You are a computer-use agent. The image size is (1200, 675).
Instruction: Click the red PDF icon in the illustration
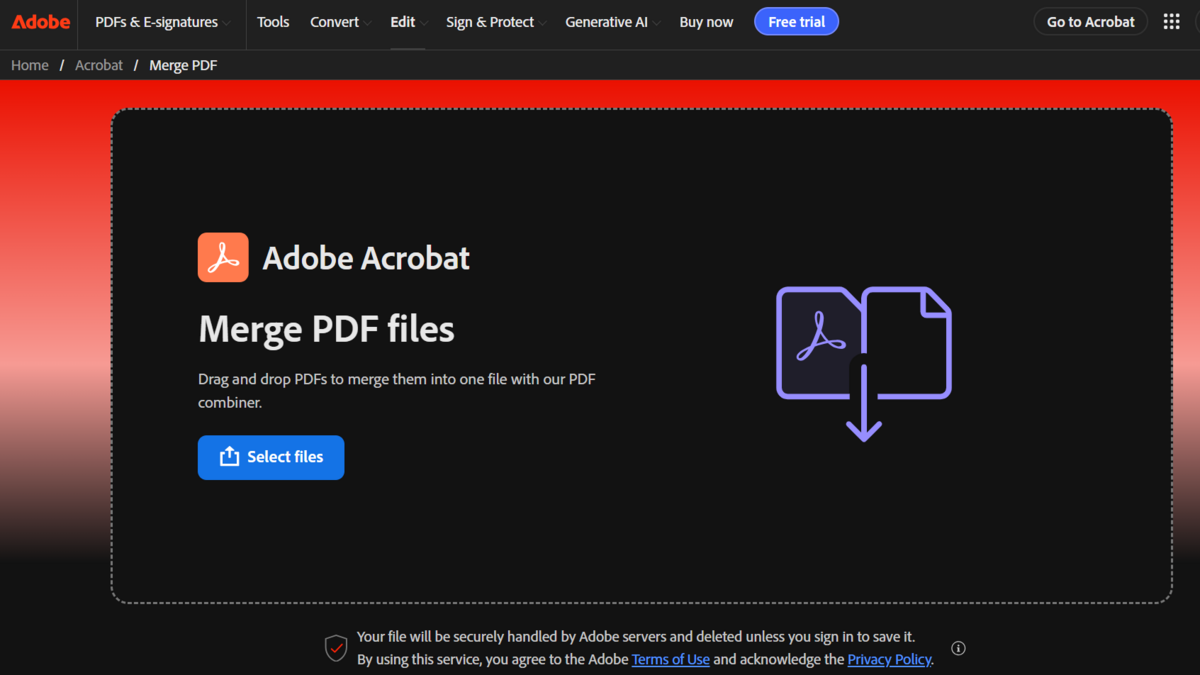[815, 340]
